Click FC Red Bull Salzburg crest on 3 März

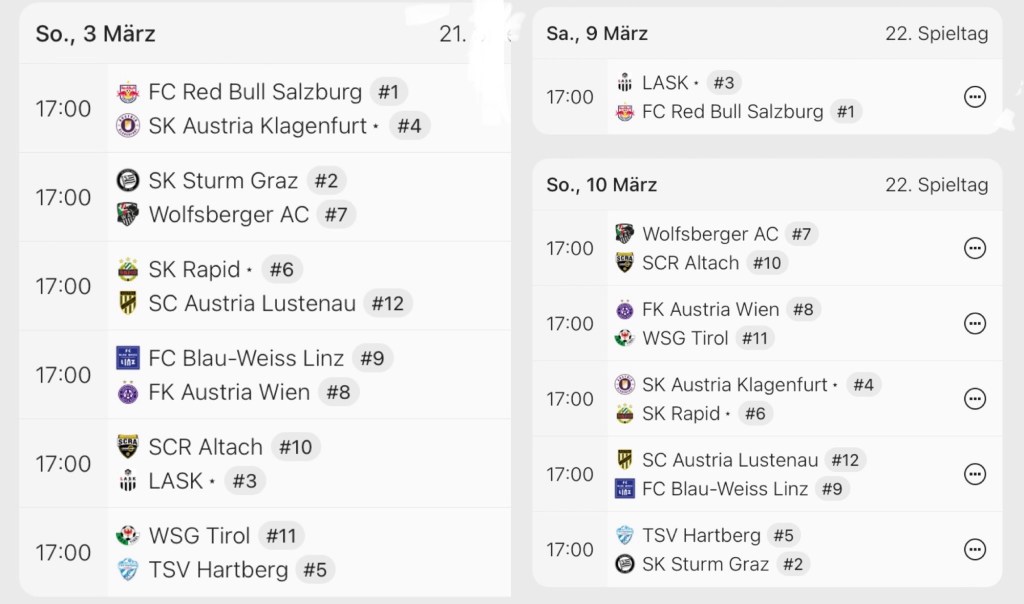coord(128,93)
